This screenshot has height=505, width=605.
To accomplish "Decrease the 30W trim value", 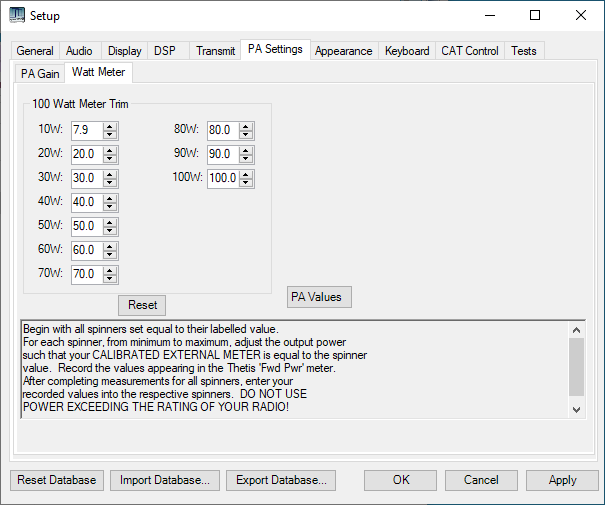I will pyautogui.click(x=110, y=182).
